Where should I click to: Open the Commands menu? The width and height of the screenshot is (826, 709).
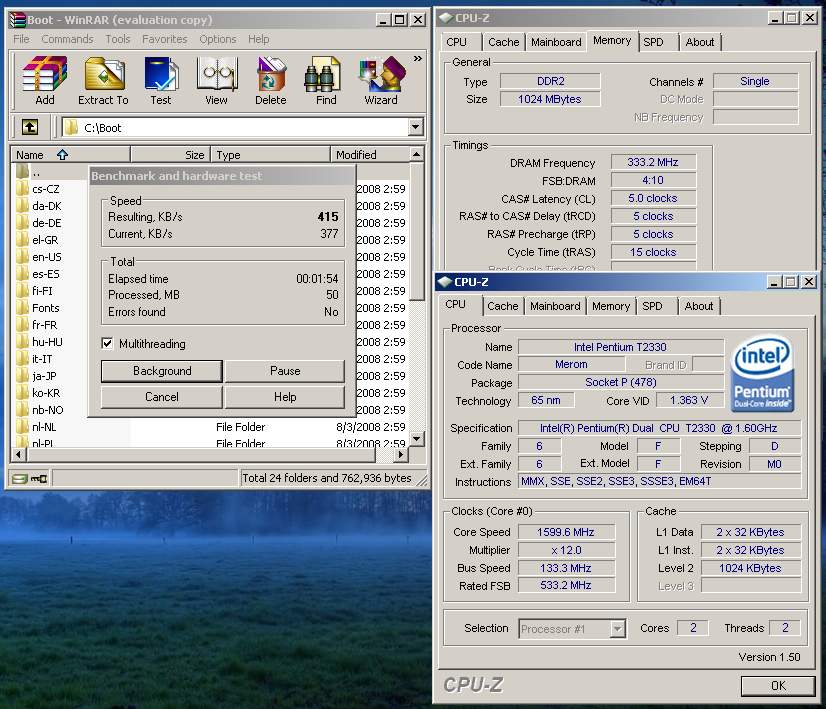[67, 39]
